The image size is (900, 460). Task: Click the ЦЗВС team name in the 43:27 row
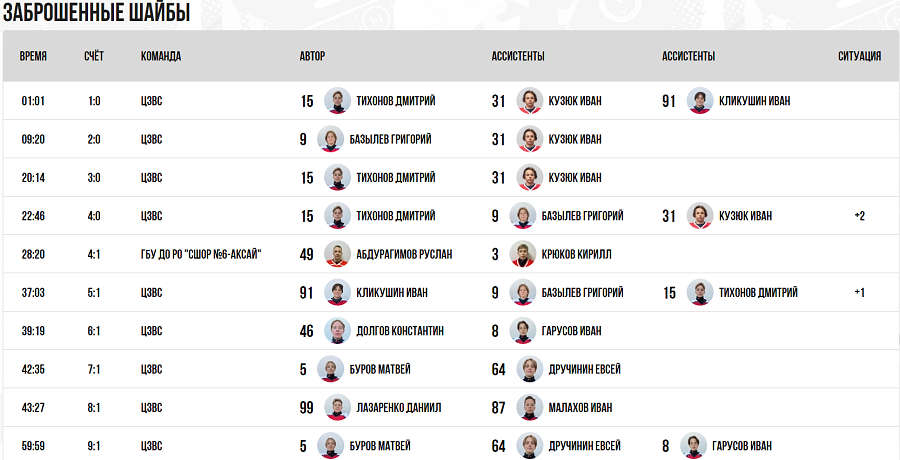(152, 407)
